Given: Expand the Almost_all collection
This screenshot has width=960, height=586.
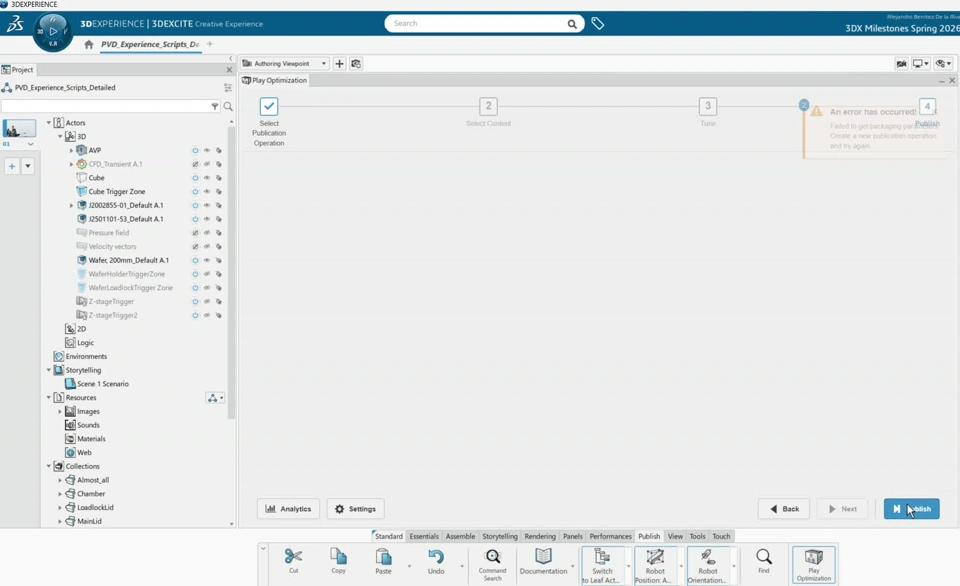Looking at the screenshot, I should point(60,480).
